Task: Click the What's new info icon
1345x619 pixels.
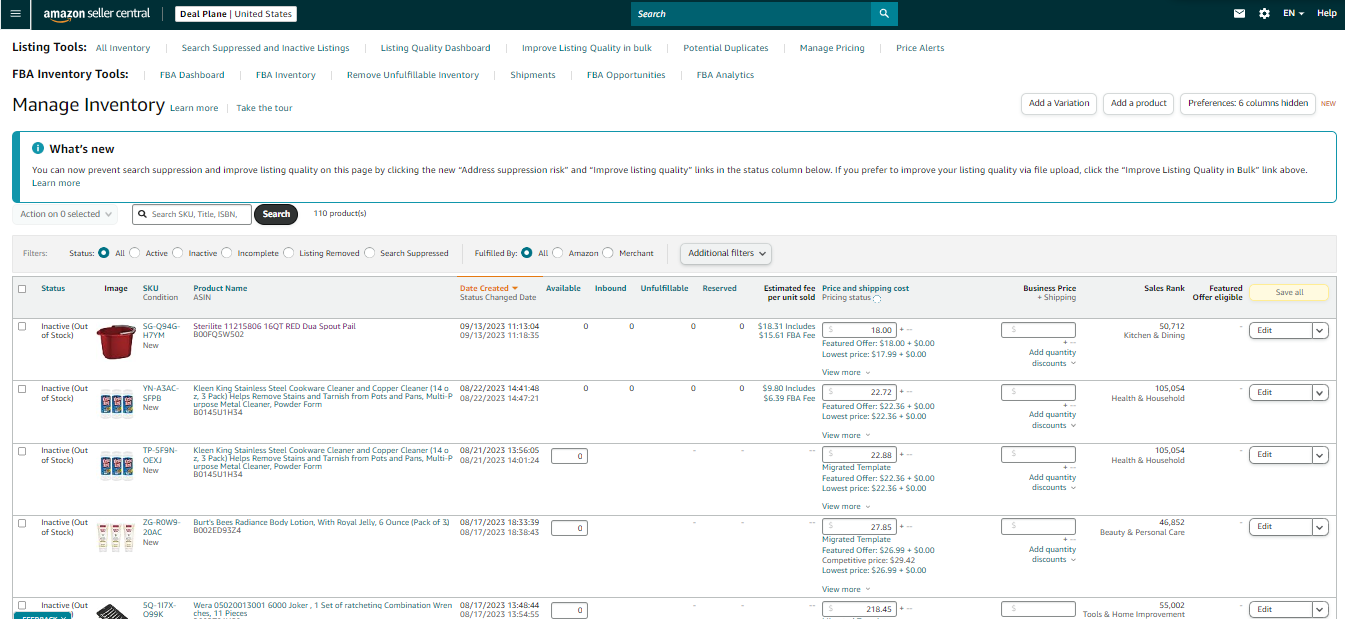Action: (x=38, y=148)
